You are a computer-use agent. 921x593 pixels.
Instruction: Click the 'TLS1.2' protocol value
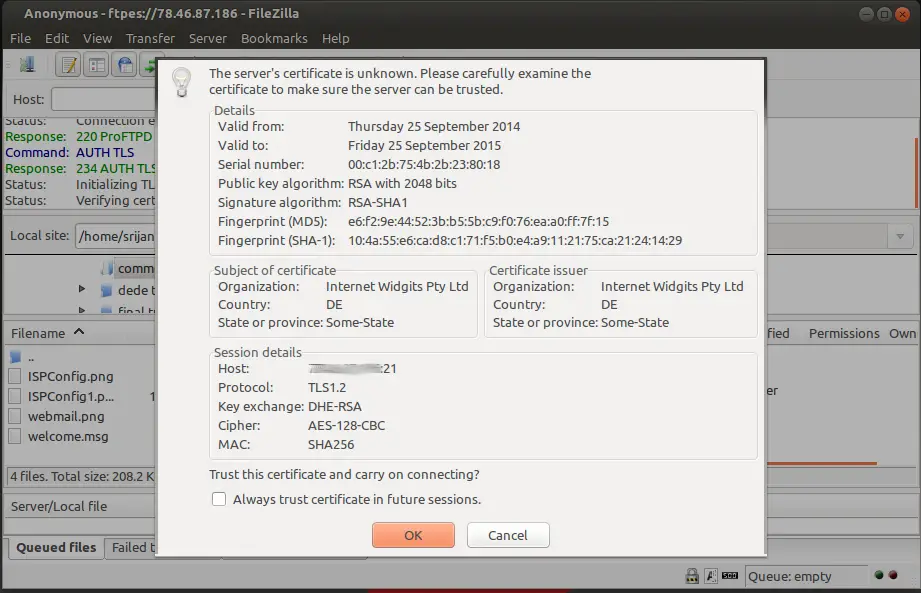(x=327, y=388)
